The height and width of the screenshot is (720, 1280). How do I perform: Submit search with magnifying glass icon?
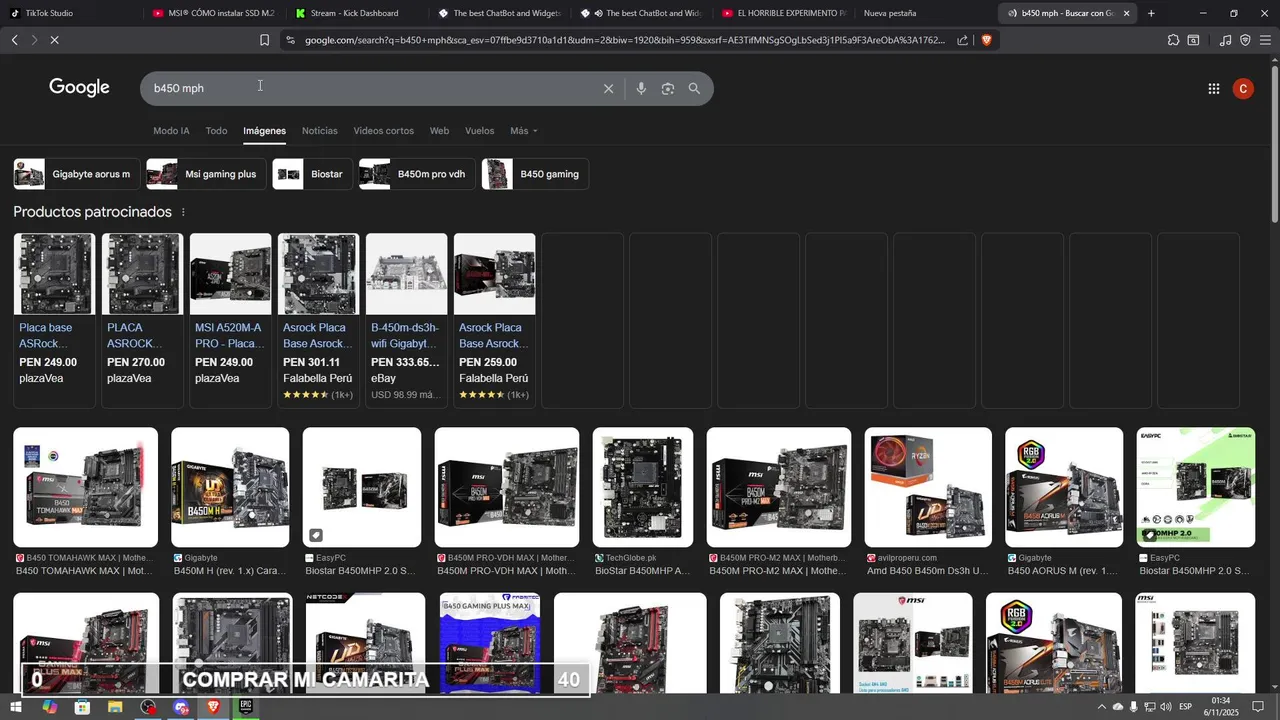click(x=694, y=88)
